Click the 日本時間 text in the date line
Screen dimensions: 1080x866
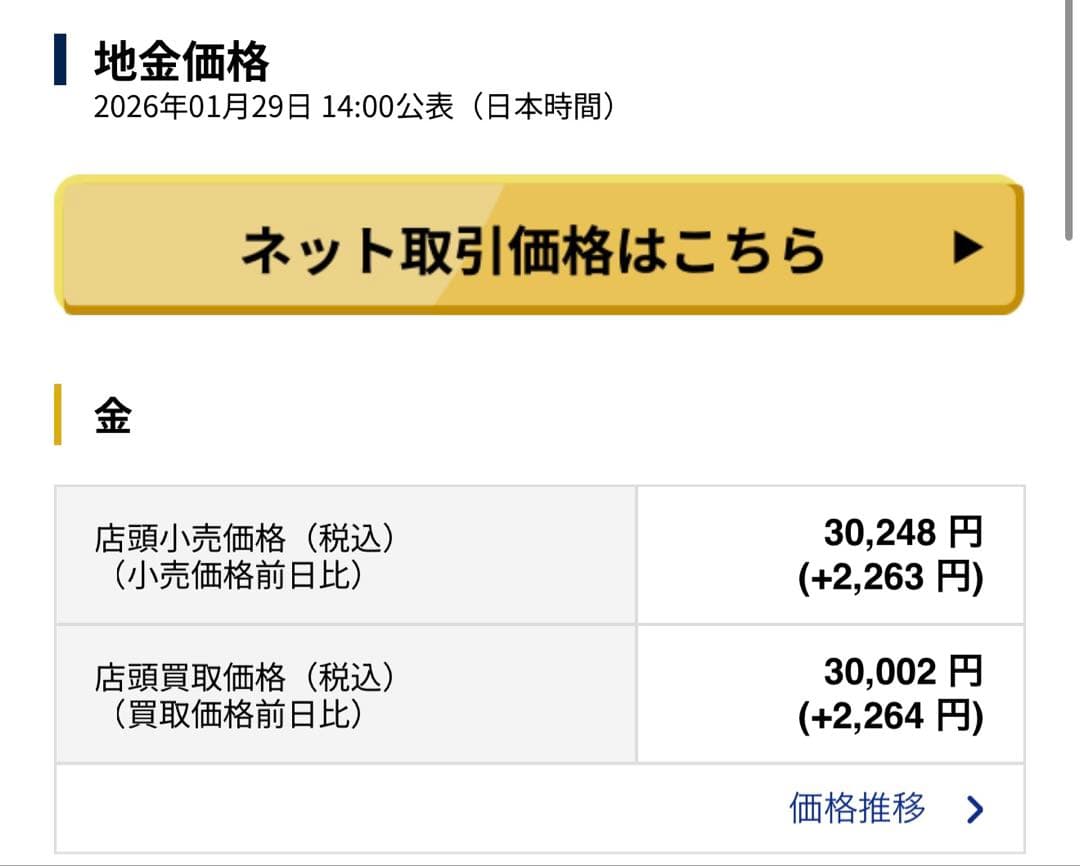(x=545, y=108)
